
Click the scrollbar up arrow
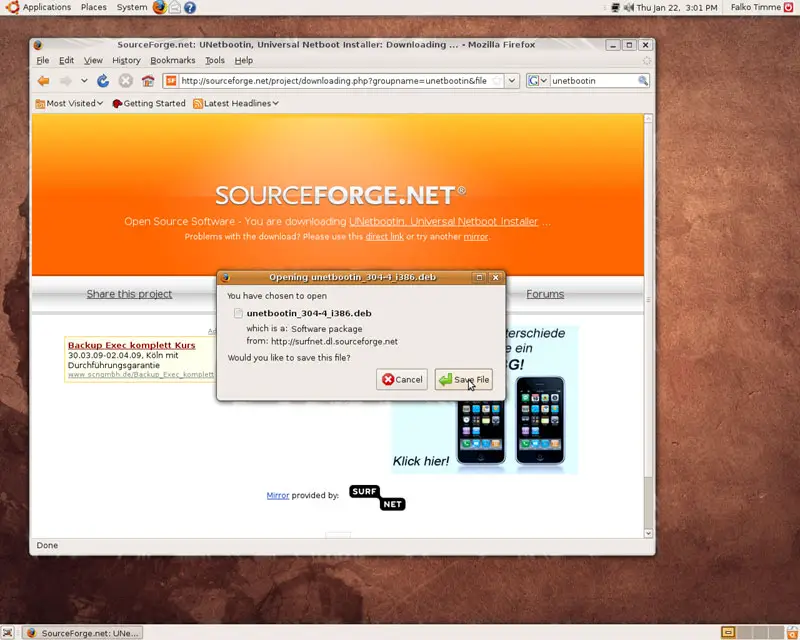pyautogui.click(x=648, y=118)
